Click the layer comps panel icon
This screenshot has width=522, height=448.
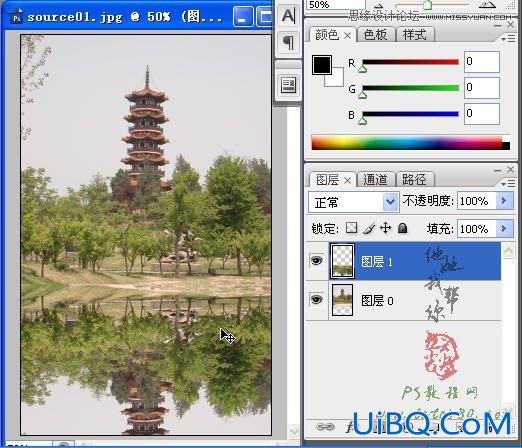[288, 85]
